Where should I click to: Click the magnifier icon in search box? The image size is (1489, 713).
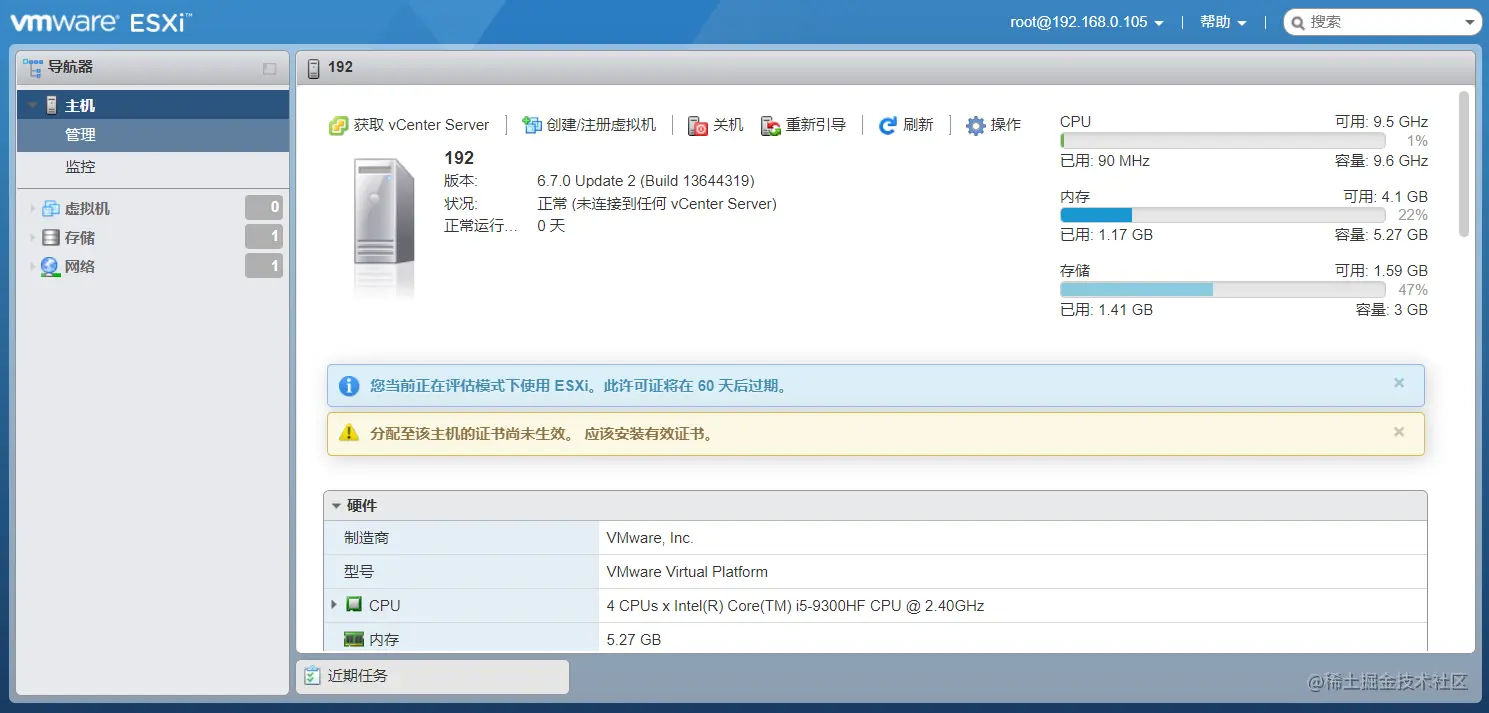(x=1298, y=22)
